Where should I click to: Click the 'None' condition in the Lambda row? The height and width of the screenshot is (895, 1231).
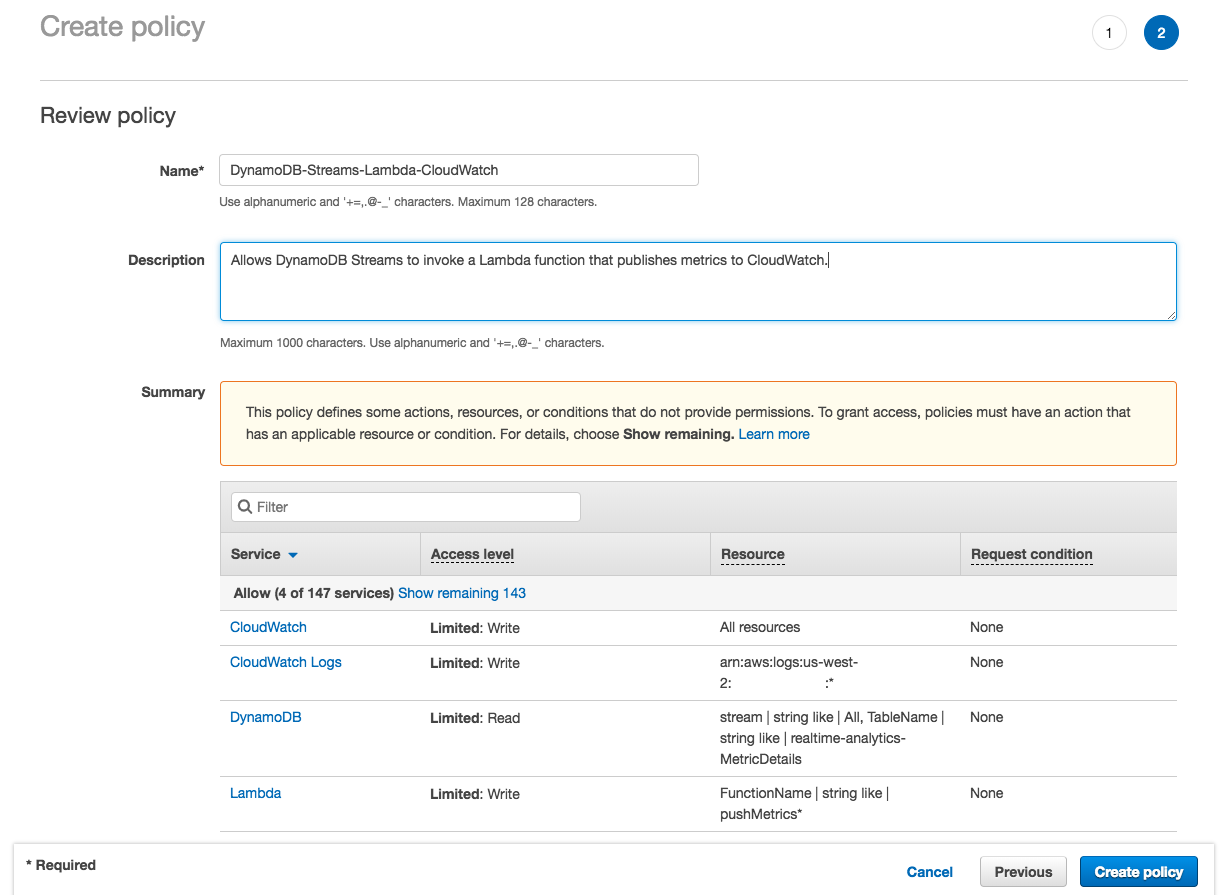(986, 793)
